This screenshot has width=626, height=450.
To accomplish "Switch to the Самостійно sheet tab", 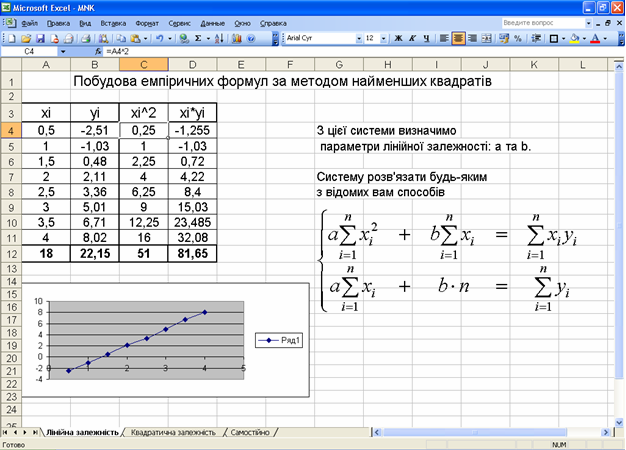I will point(250,432).
